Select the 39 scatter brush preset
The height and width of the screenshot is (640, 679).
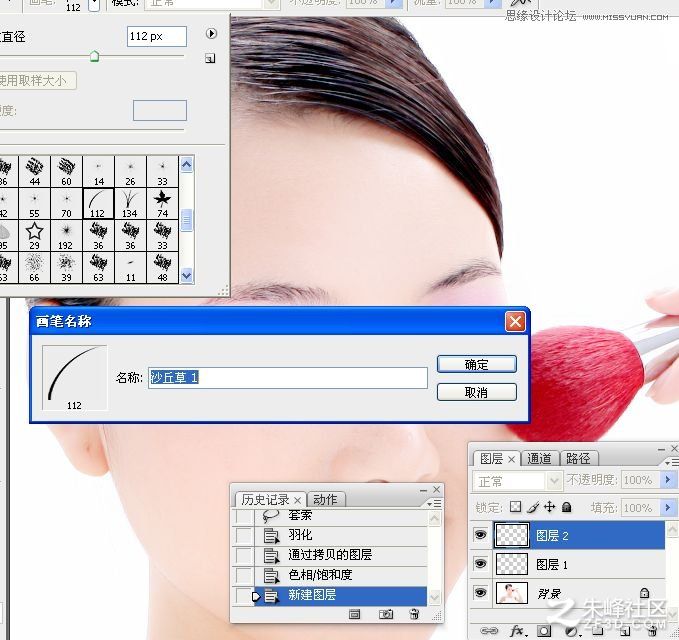(x=66, y=268)
